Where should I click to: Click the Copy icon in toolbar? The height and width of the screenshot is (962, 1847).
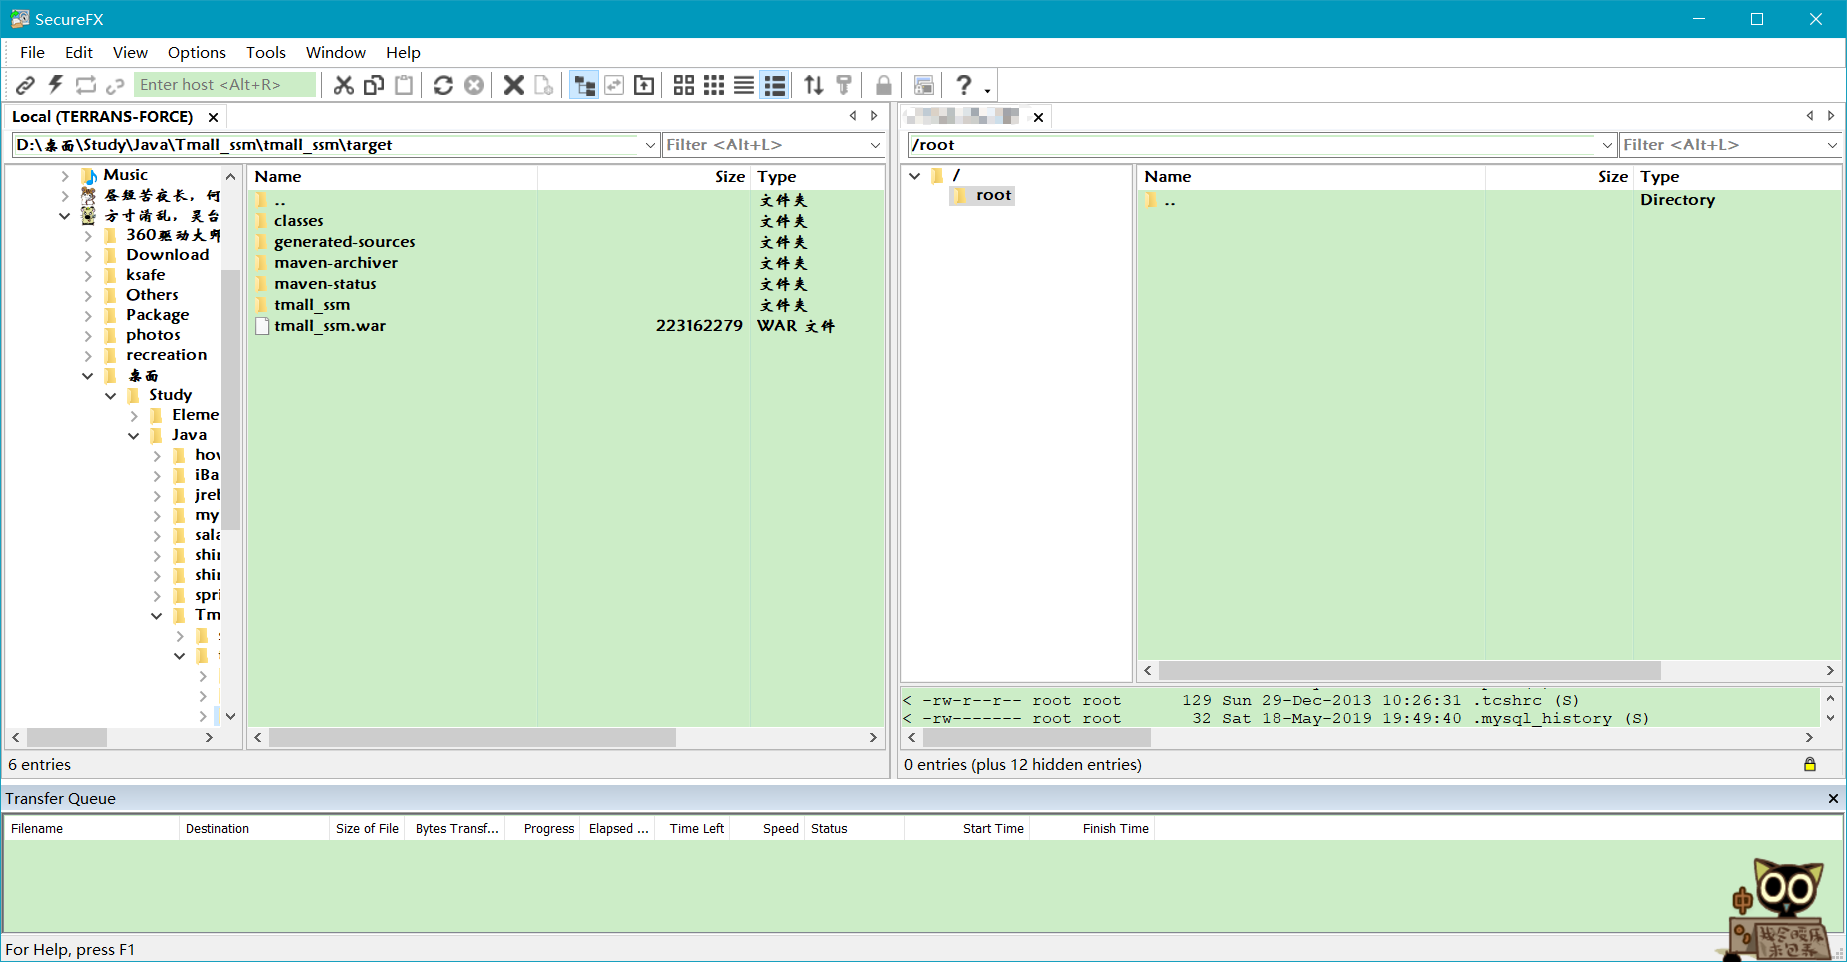(374, 85)
